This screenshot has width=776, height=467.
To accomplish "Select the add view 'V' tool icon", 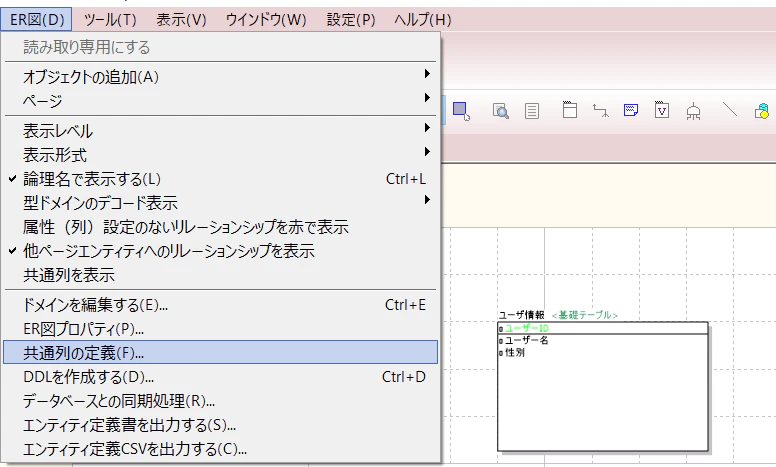I will 662,110.
